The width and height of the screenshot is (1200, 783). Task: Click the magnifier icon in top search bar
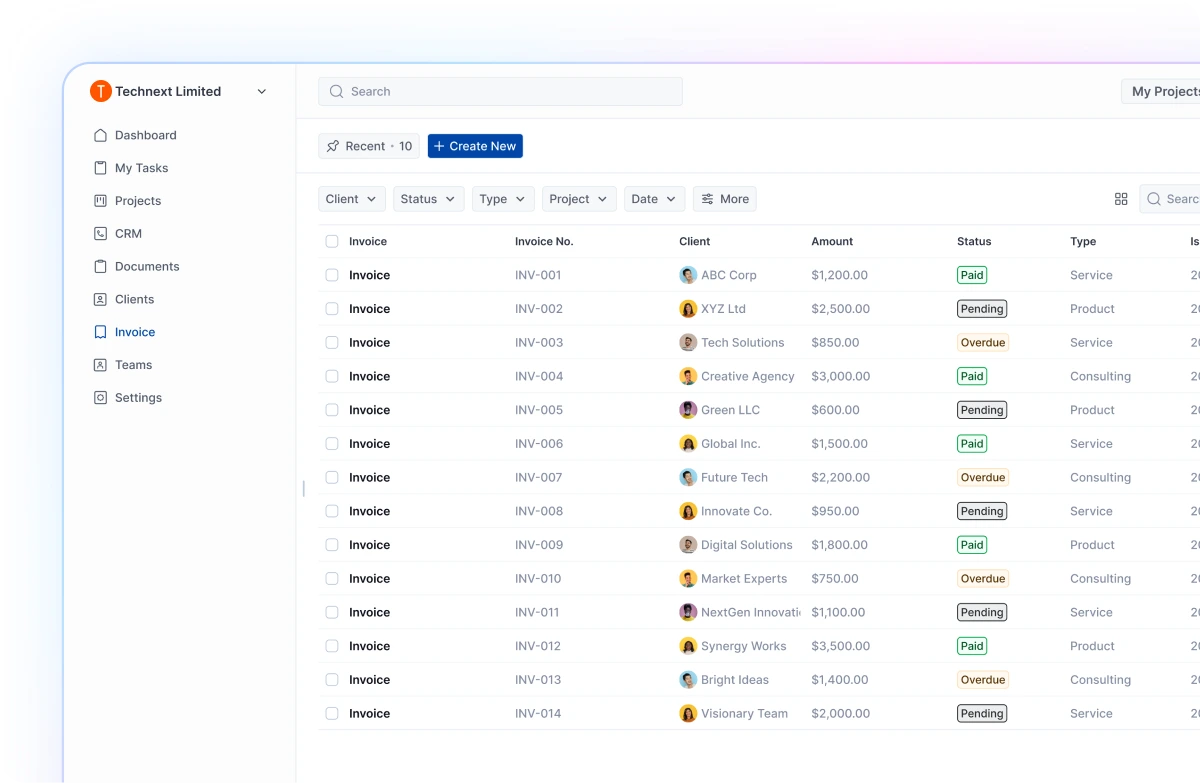pyautogui.click(x=337, y=91)
